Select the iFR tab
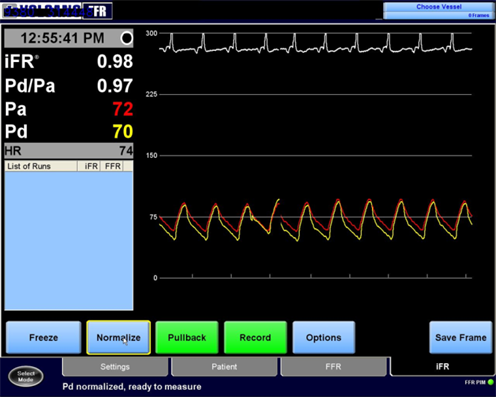 pos(442,367)
